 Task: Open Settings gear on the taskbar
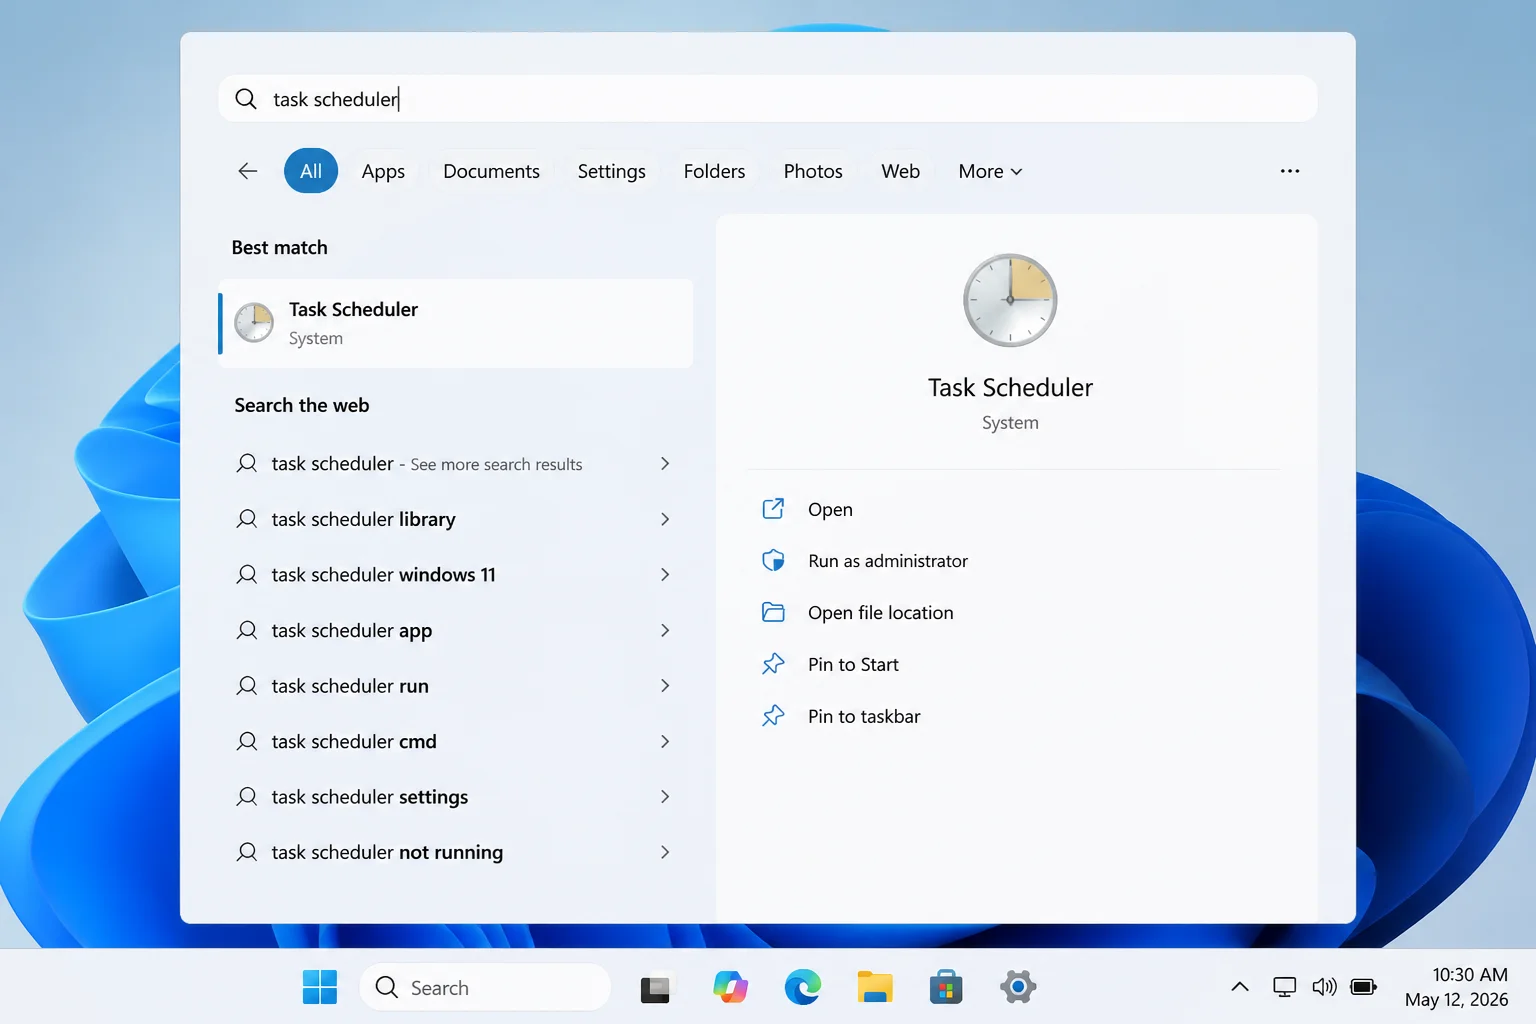click(x=1018, y=987)
